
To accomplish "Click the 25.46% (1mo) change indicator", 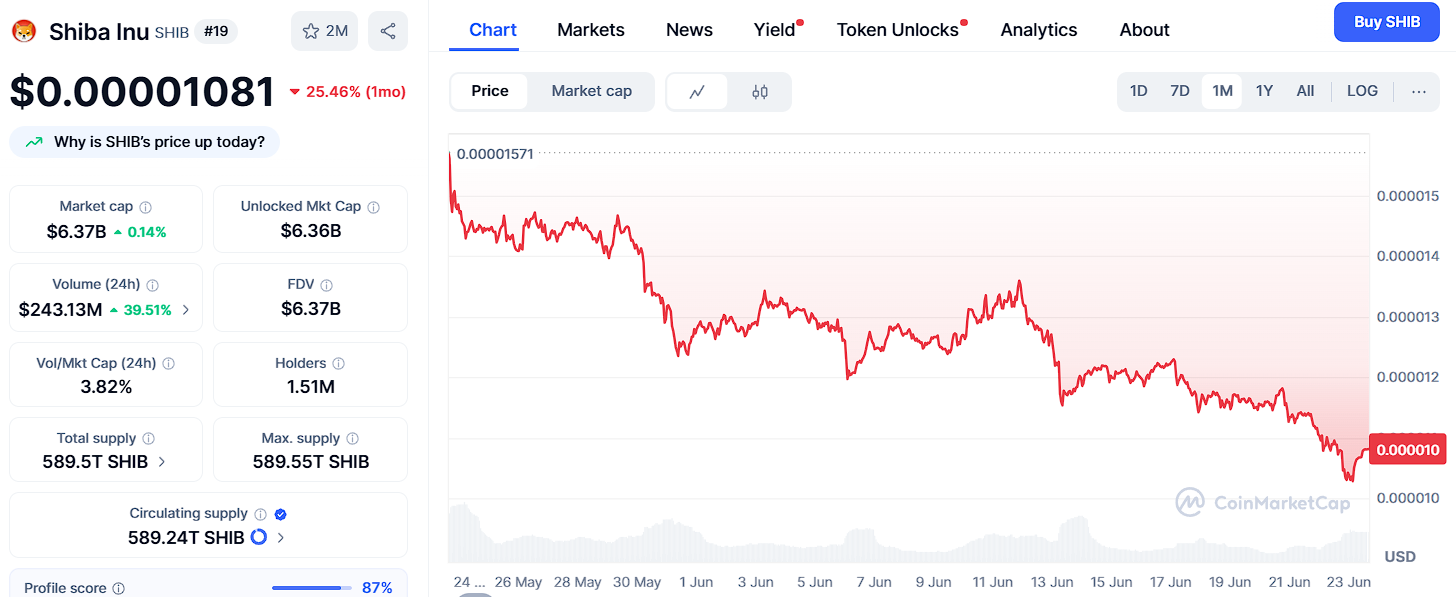I will coord(347,92).
